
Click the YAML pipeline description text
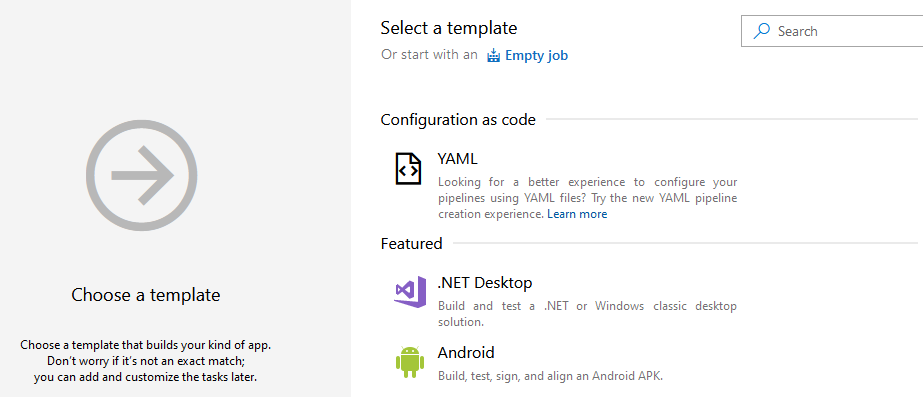point(587,198)
